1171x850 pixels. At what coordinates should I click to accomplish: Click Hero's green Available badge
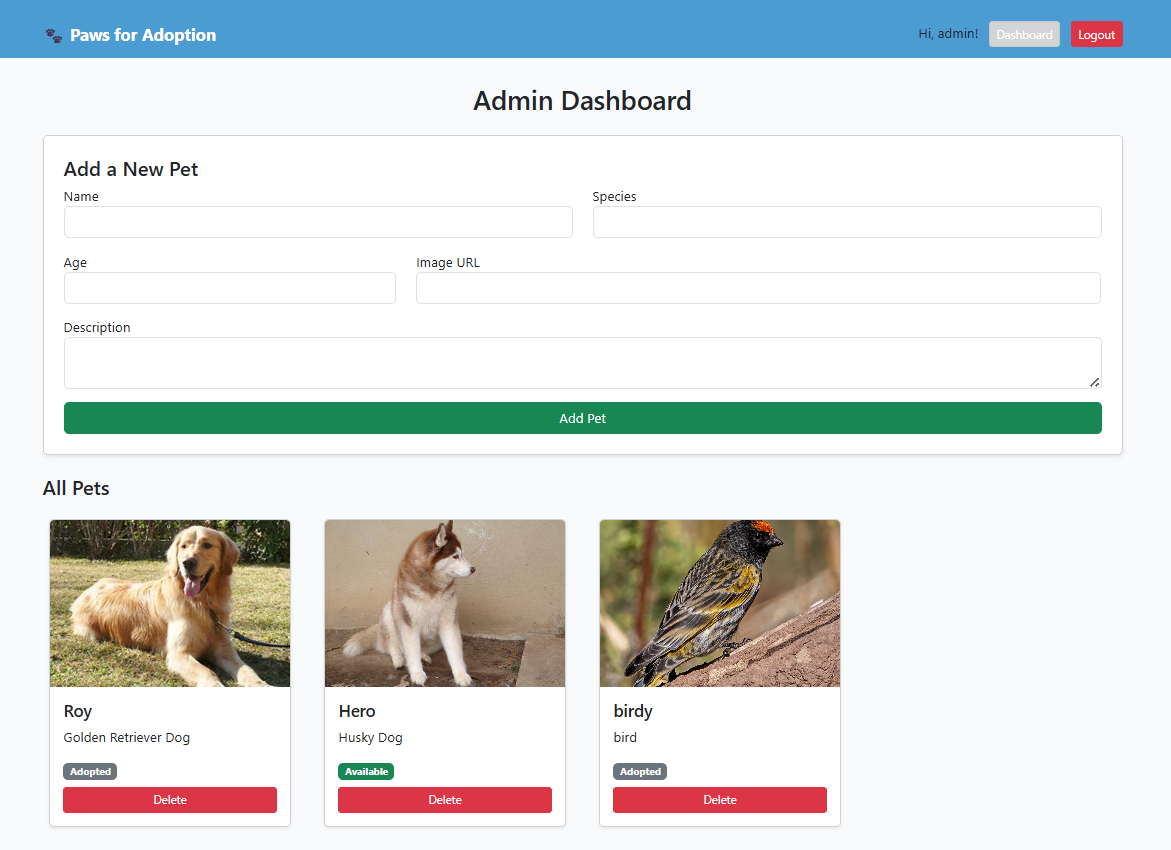click(366, 772)
